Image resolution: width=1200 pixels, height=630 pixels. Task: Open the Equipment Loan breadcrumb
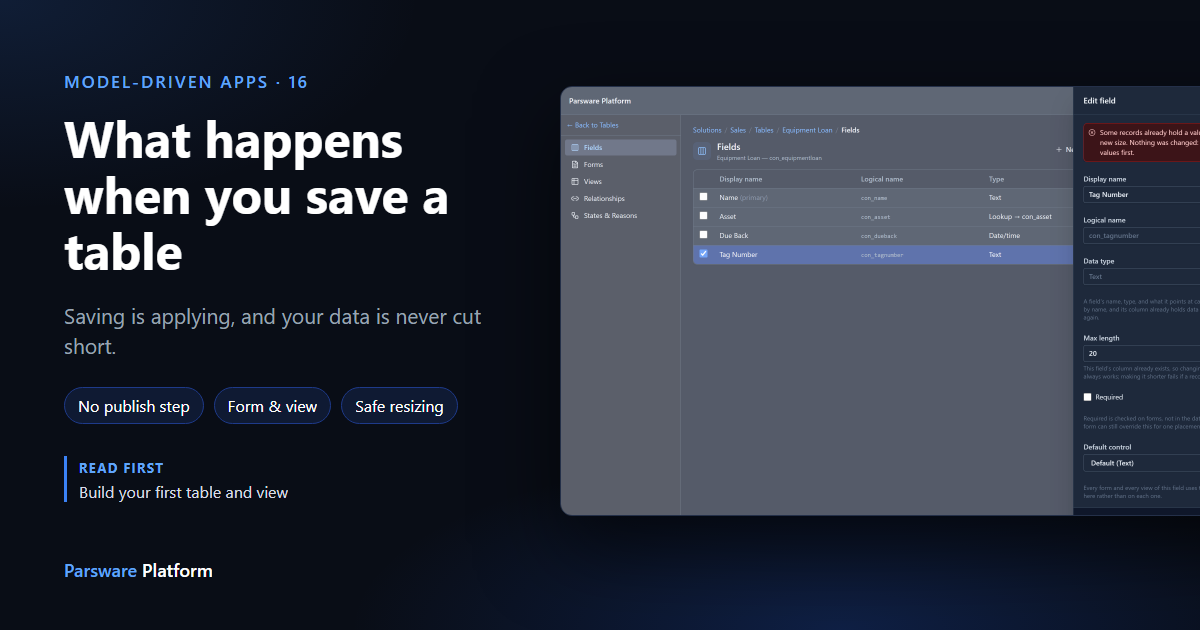point(807,130)
